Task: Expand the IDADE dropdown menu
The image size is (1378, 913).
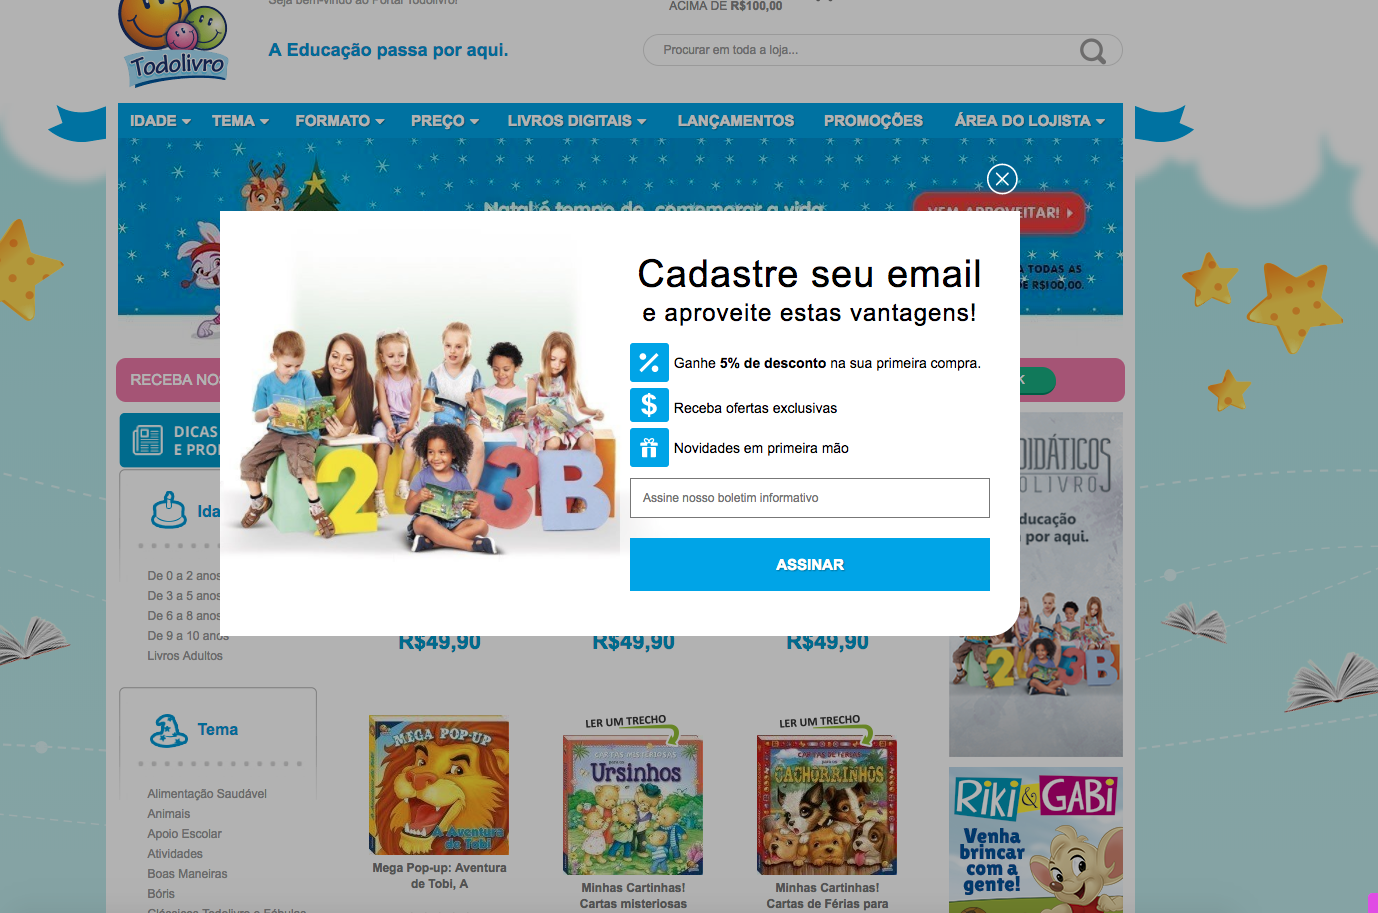Action: coord(160,121)
